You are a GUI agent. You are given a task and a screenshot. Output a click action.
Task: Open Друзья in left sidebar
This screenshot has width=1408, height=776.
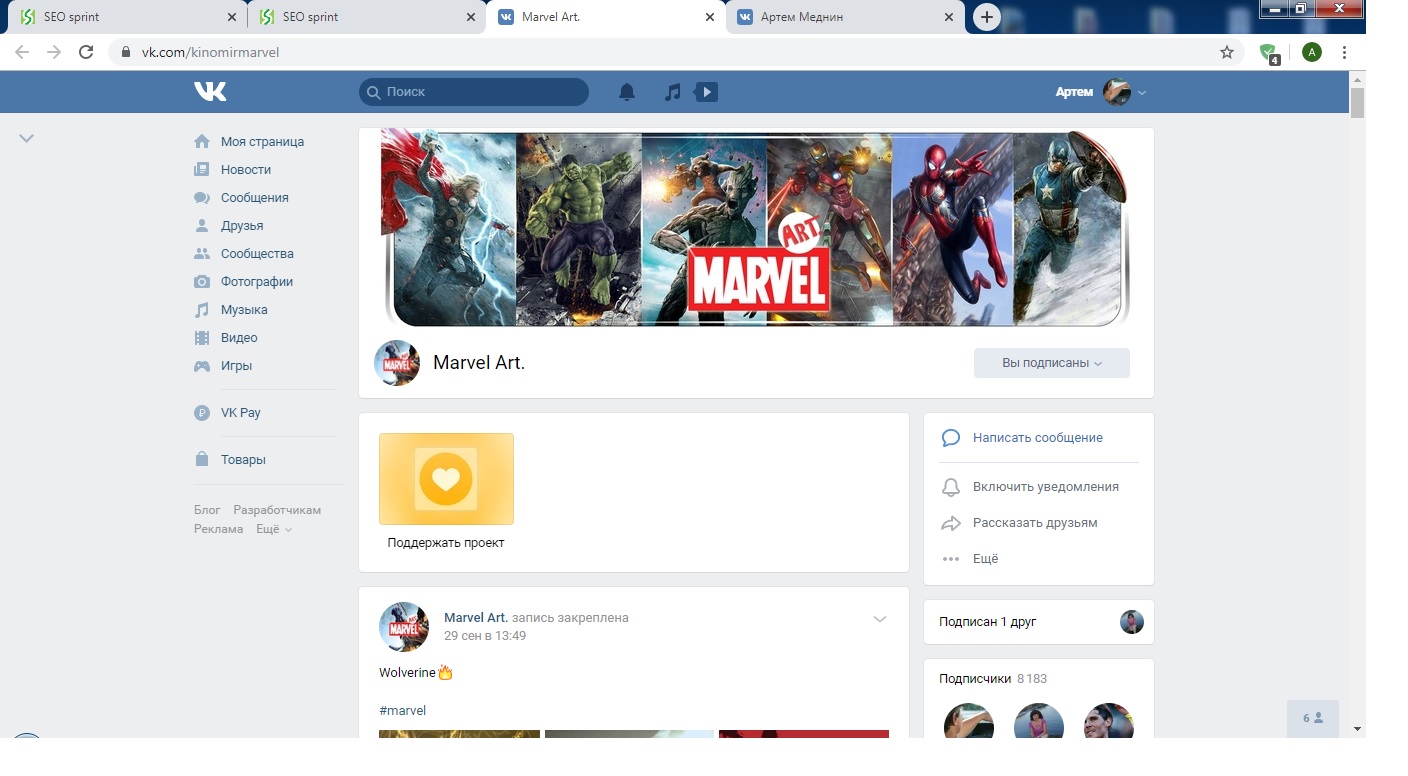[x=242, y=226]
